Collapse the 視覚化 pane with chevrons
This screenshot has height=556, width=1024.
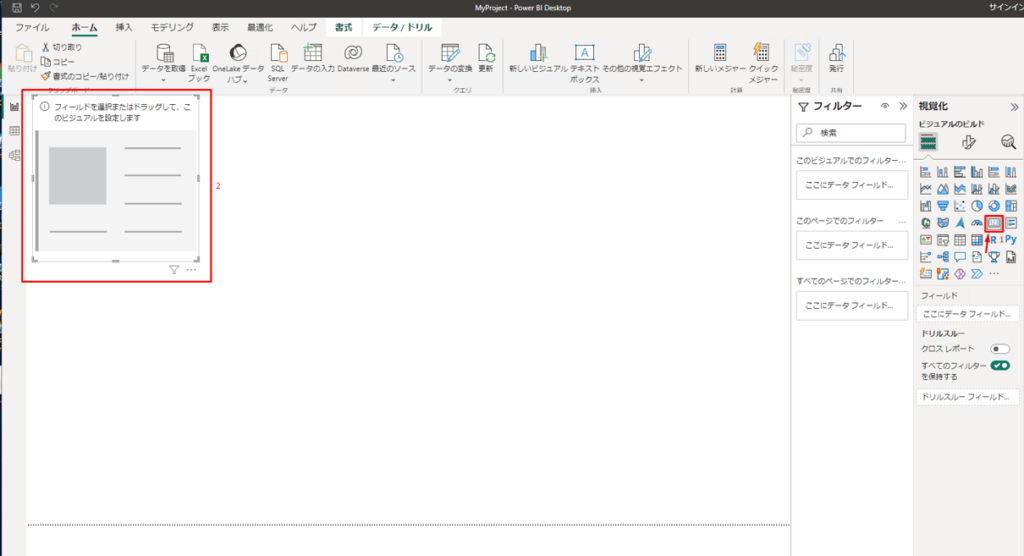coord(1014,106)
